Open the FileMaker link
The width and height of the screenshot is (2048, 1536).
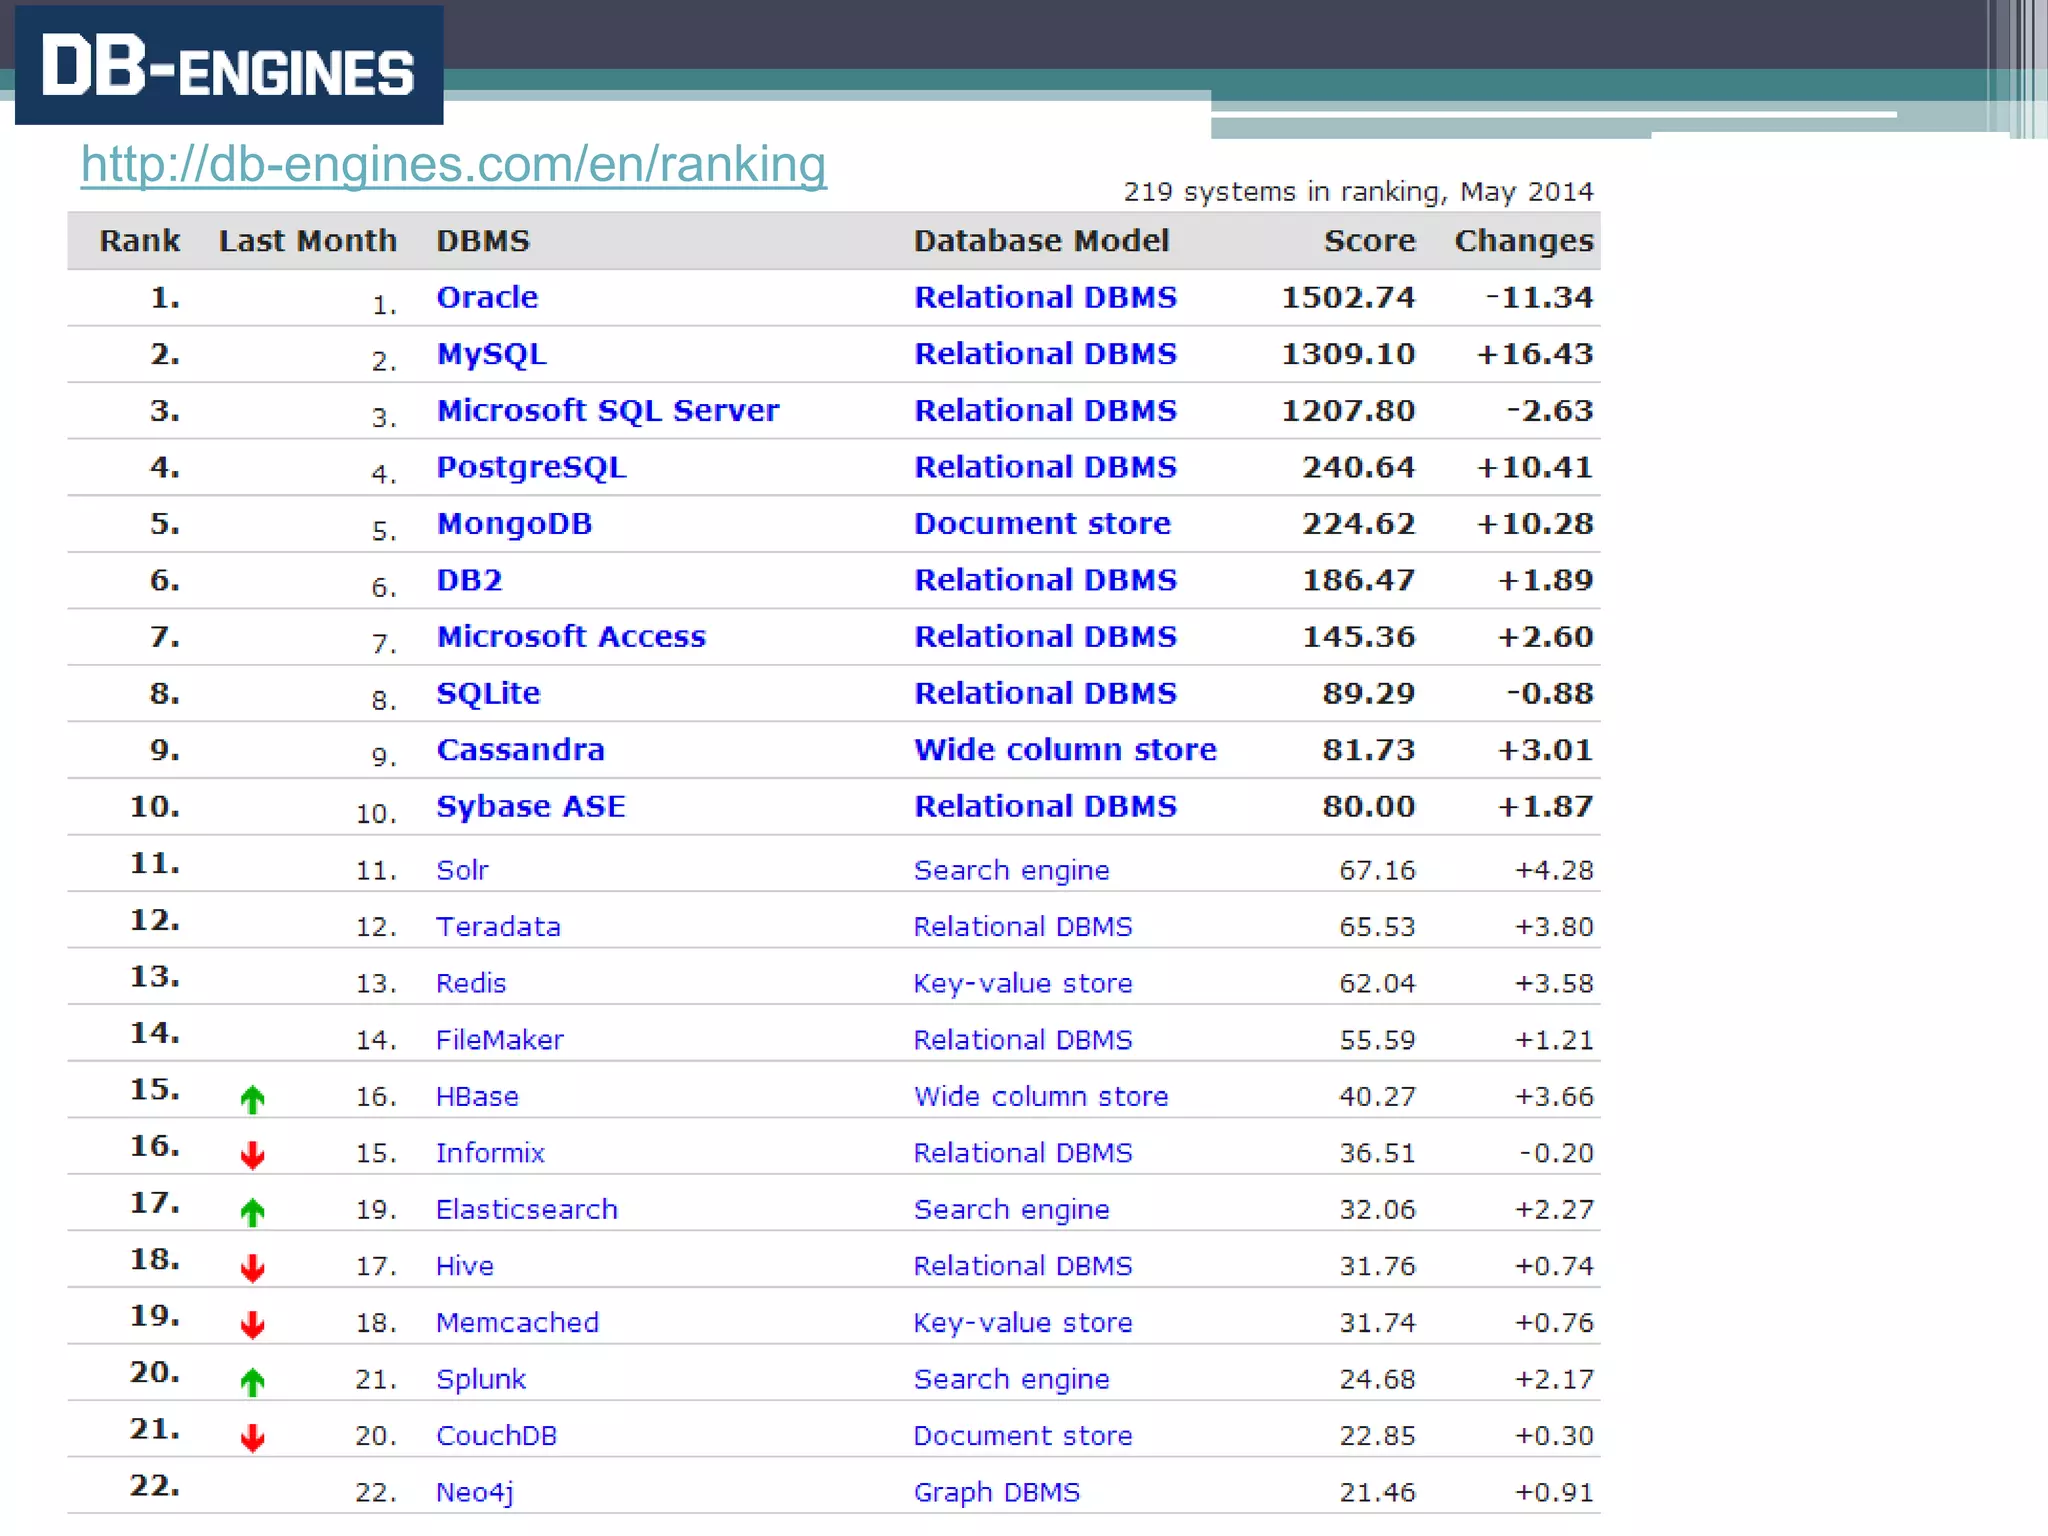[x=499, y=1040]
